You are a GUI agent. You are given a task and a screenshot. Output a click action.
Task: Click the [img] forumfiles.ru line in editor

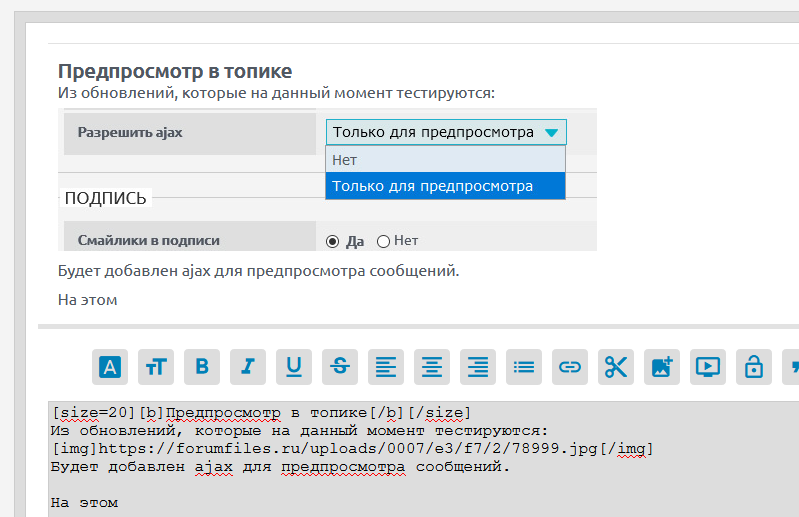click(352, 449)
